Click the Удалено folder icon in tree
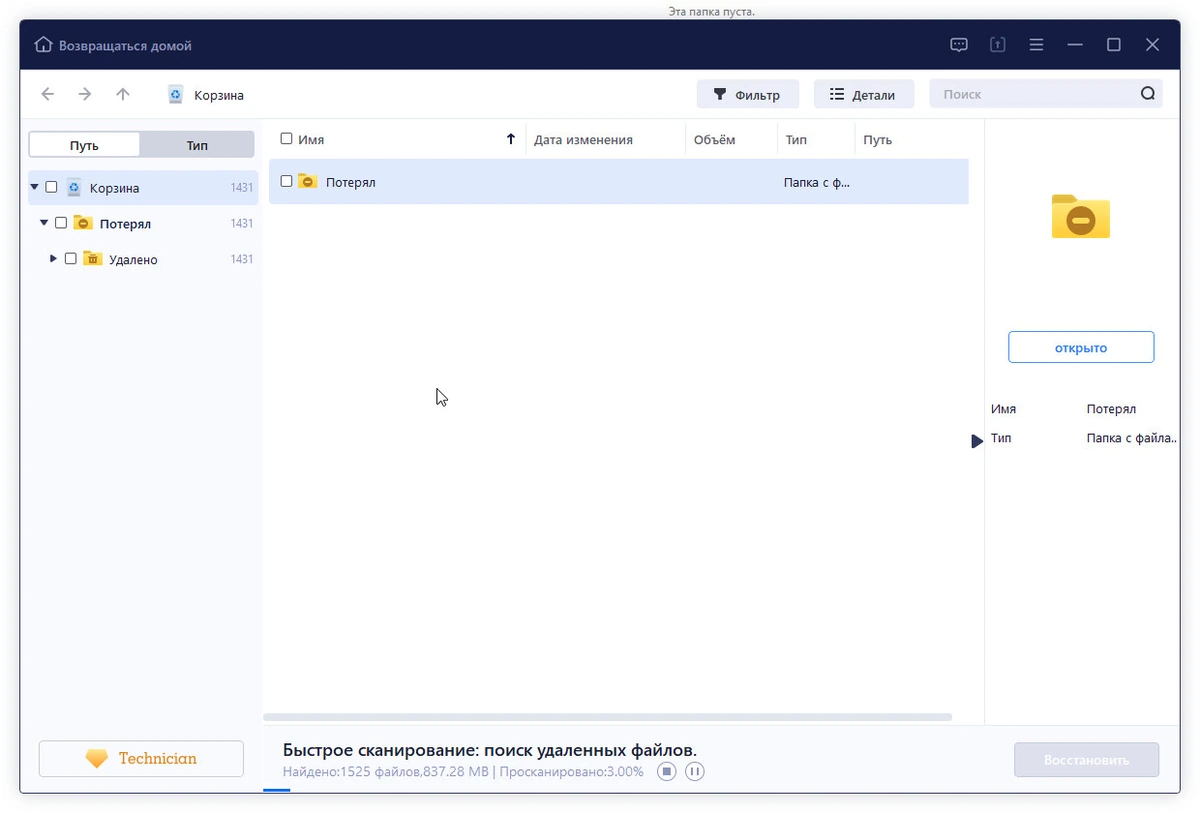 click(x=92, y=258)
